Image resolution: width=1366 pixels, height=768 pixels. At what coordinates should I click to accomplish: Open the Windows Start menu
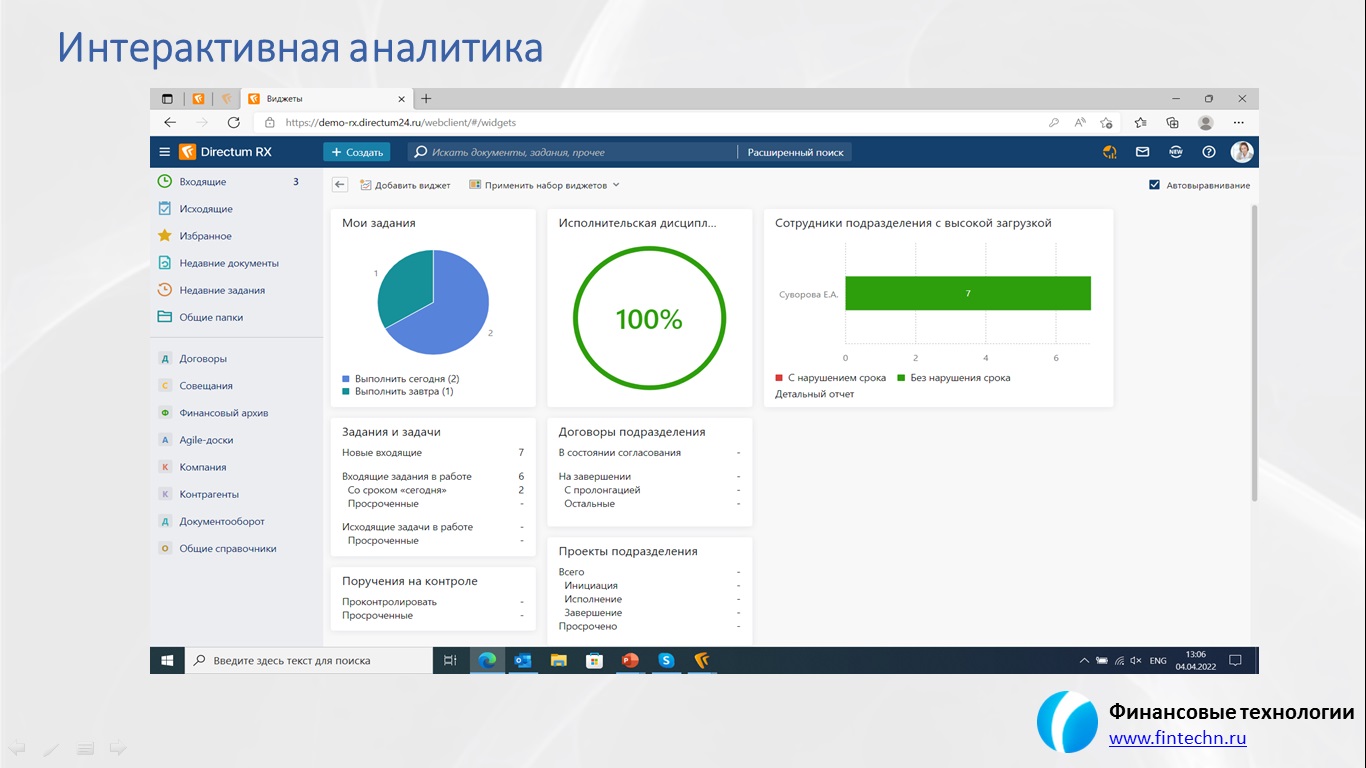point(167,660)
